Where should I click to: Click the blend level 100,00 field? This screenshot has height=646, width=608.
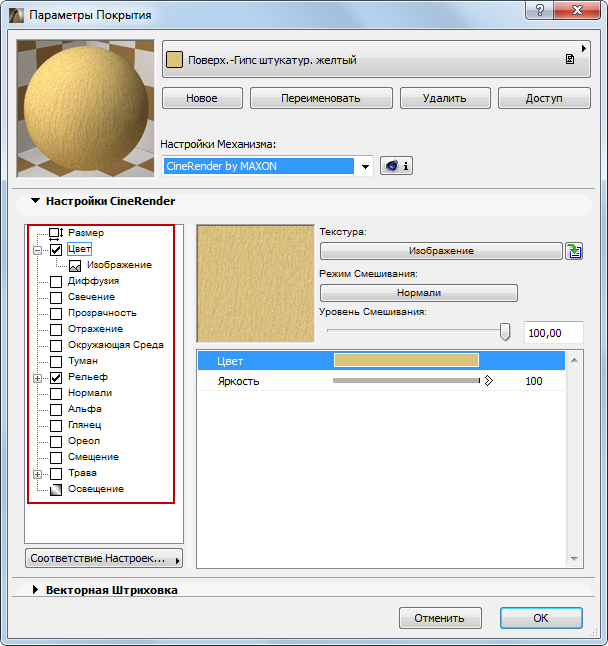pyautogui.click(x=554, y=332)
